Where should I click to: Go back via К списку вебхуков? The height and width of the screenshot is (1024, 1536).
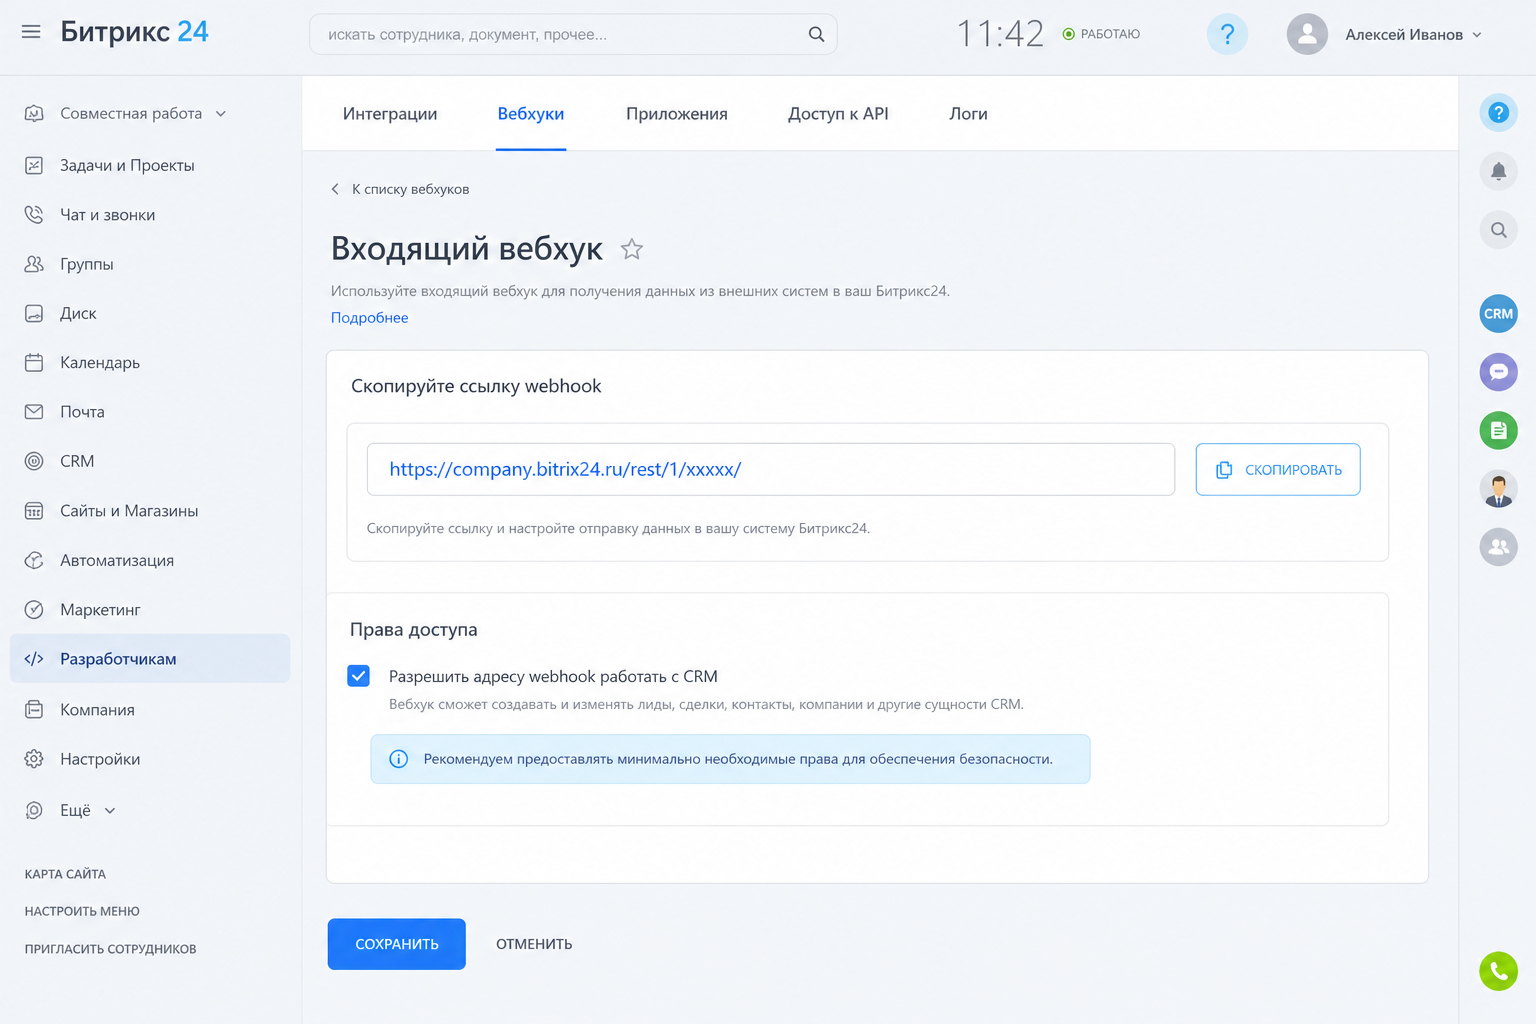pyautogui.click(x=400, y=189)
